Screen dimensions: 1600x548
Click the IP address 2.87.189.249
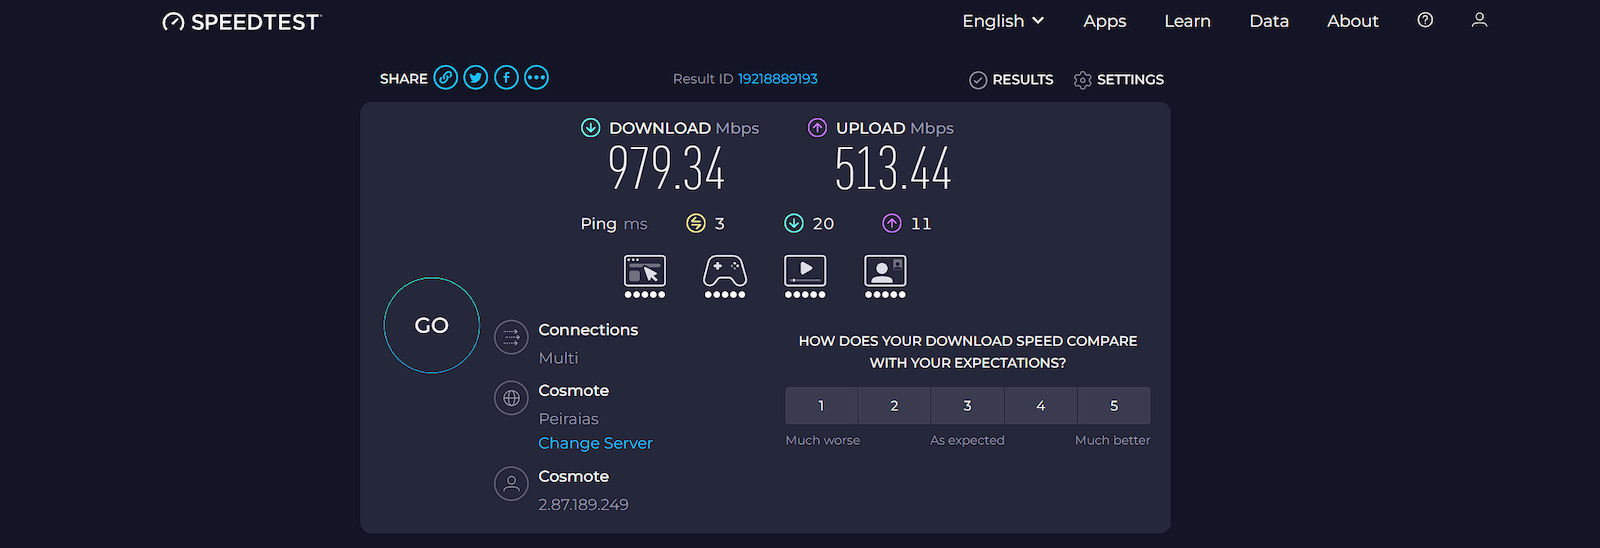click(x=583, y=505)
